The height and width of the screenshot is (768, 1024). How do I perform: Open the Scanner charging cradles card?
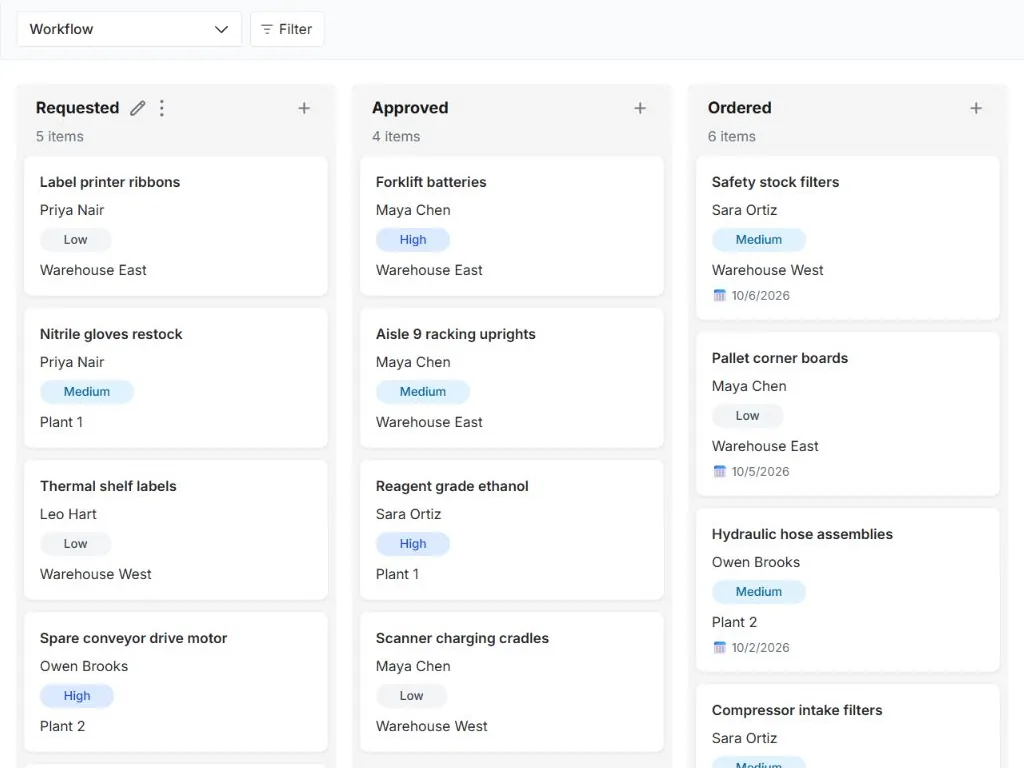coord(512,682)
